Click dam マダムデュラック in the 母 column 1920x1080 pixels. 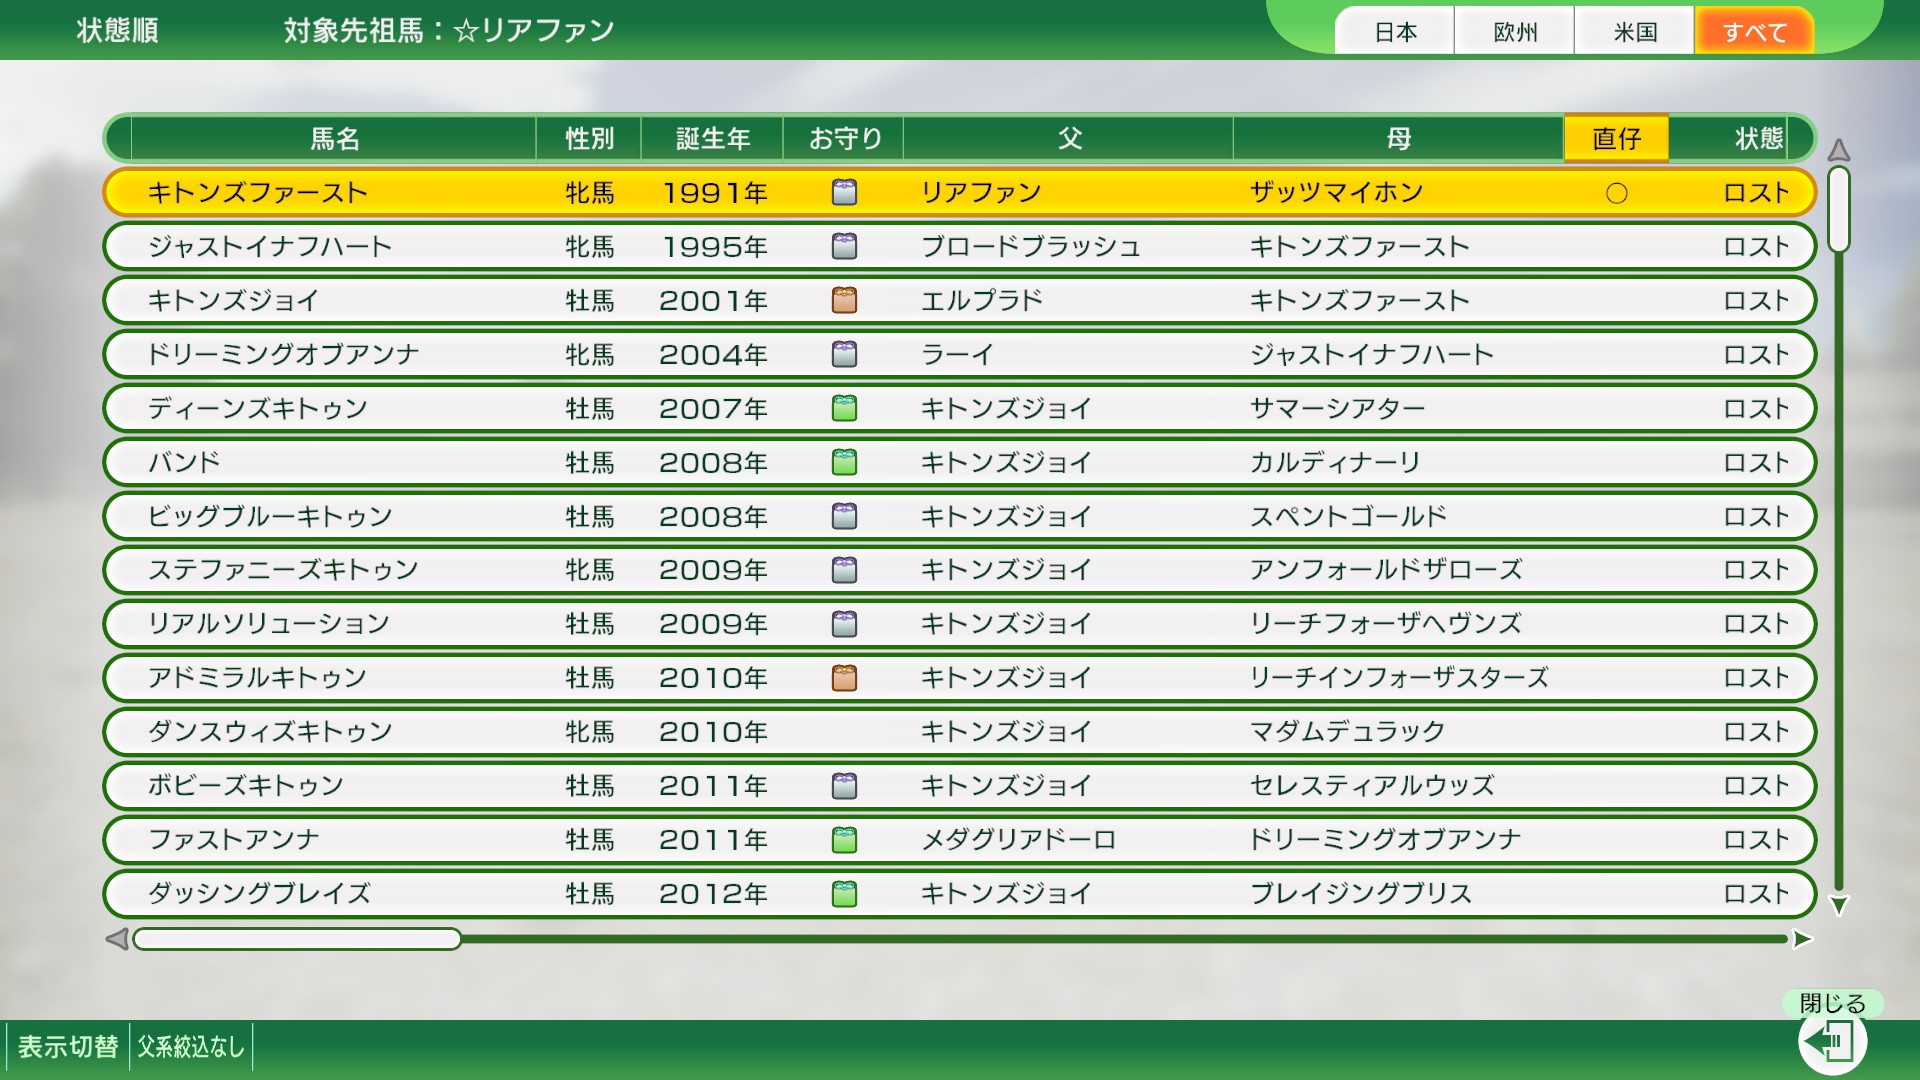[x=1347, y=732]
